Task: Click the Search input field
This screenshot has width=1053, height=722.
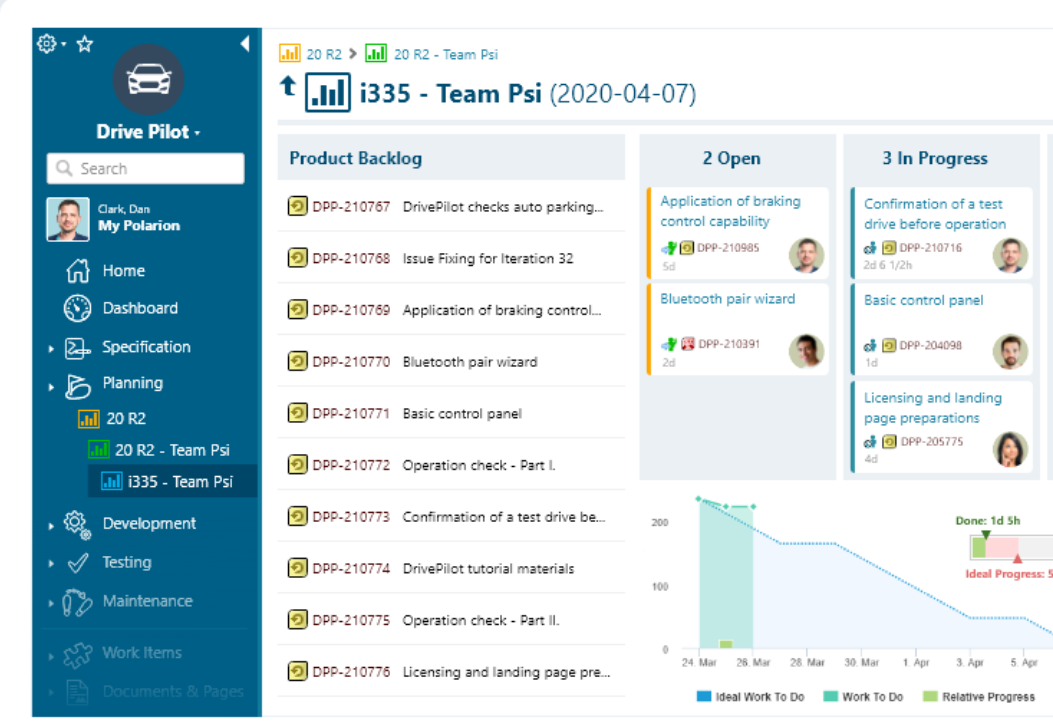Action: tap(145, 169)
